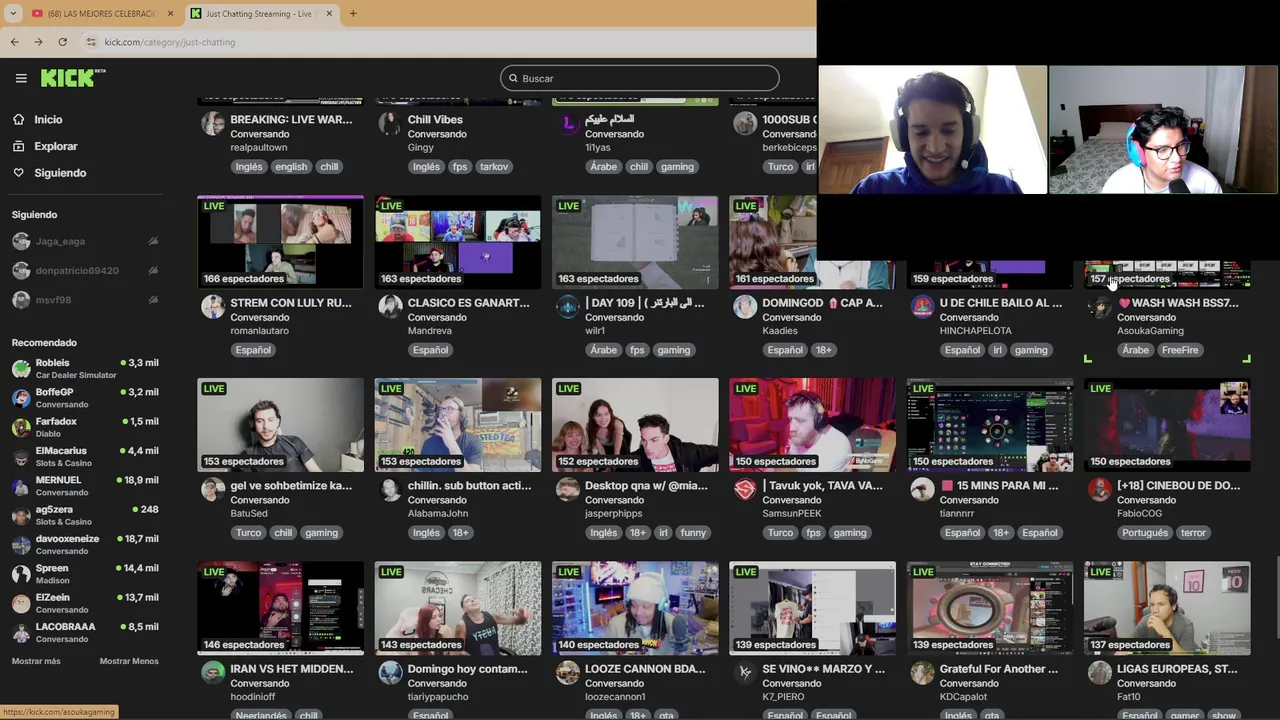Image resolution: width=1280 pixels, height=720 pixels.
Task: Click the Español tag under romanlautaro
Action: coord(253,350)
